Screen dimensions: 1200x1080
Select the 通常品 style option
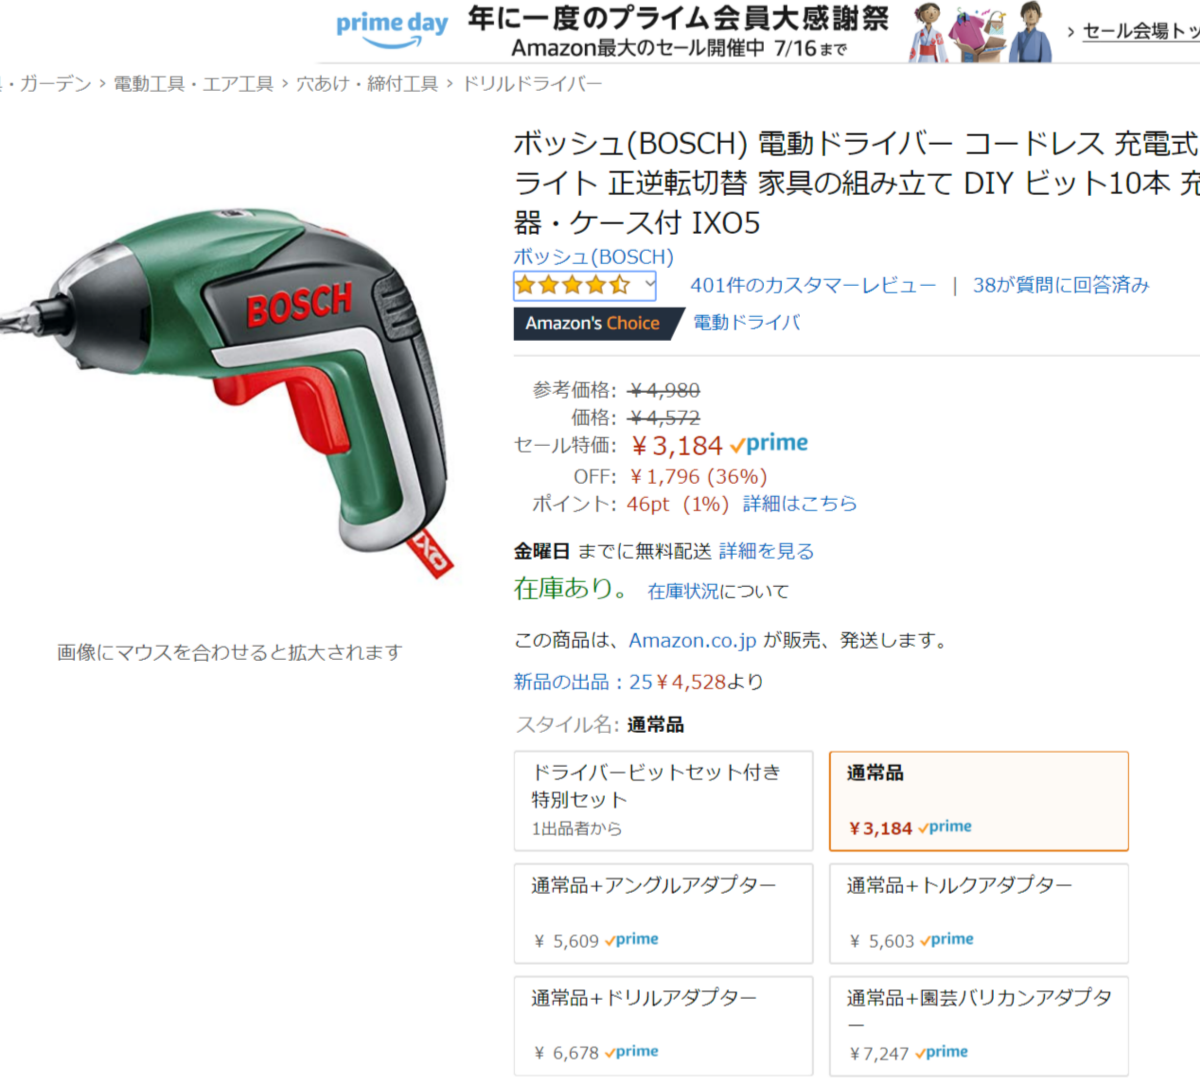979,801
